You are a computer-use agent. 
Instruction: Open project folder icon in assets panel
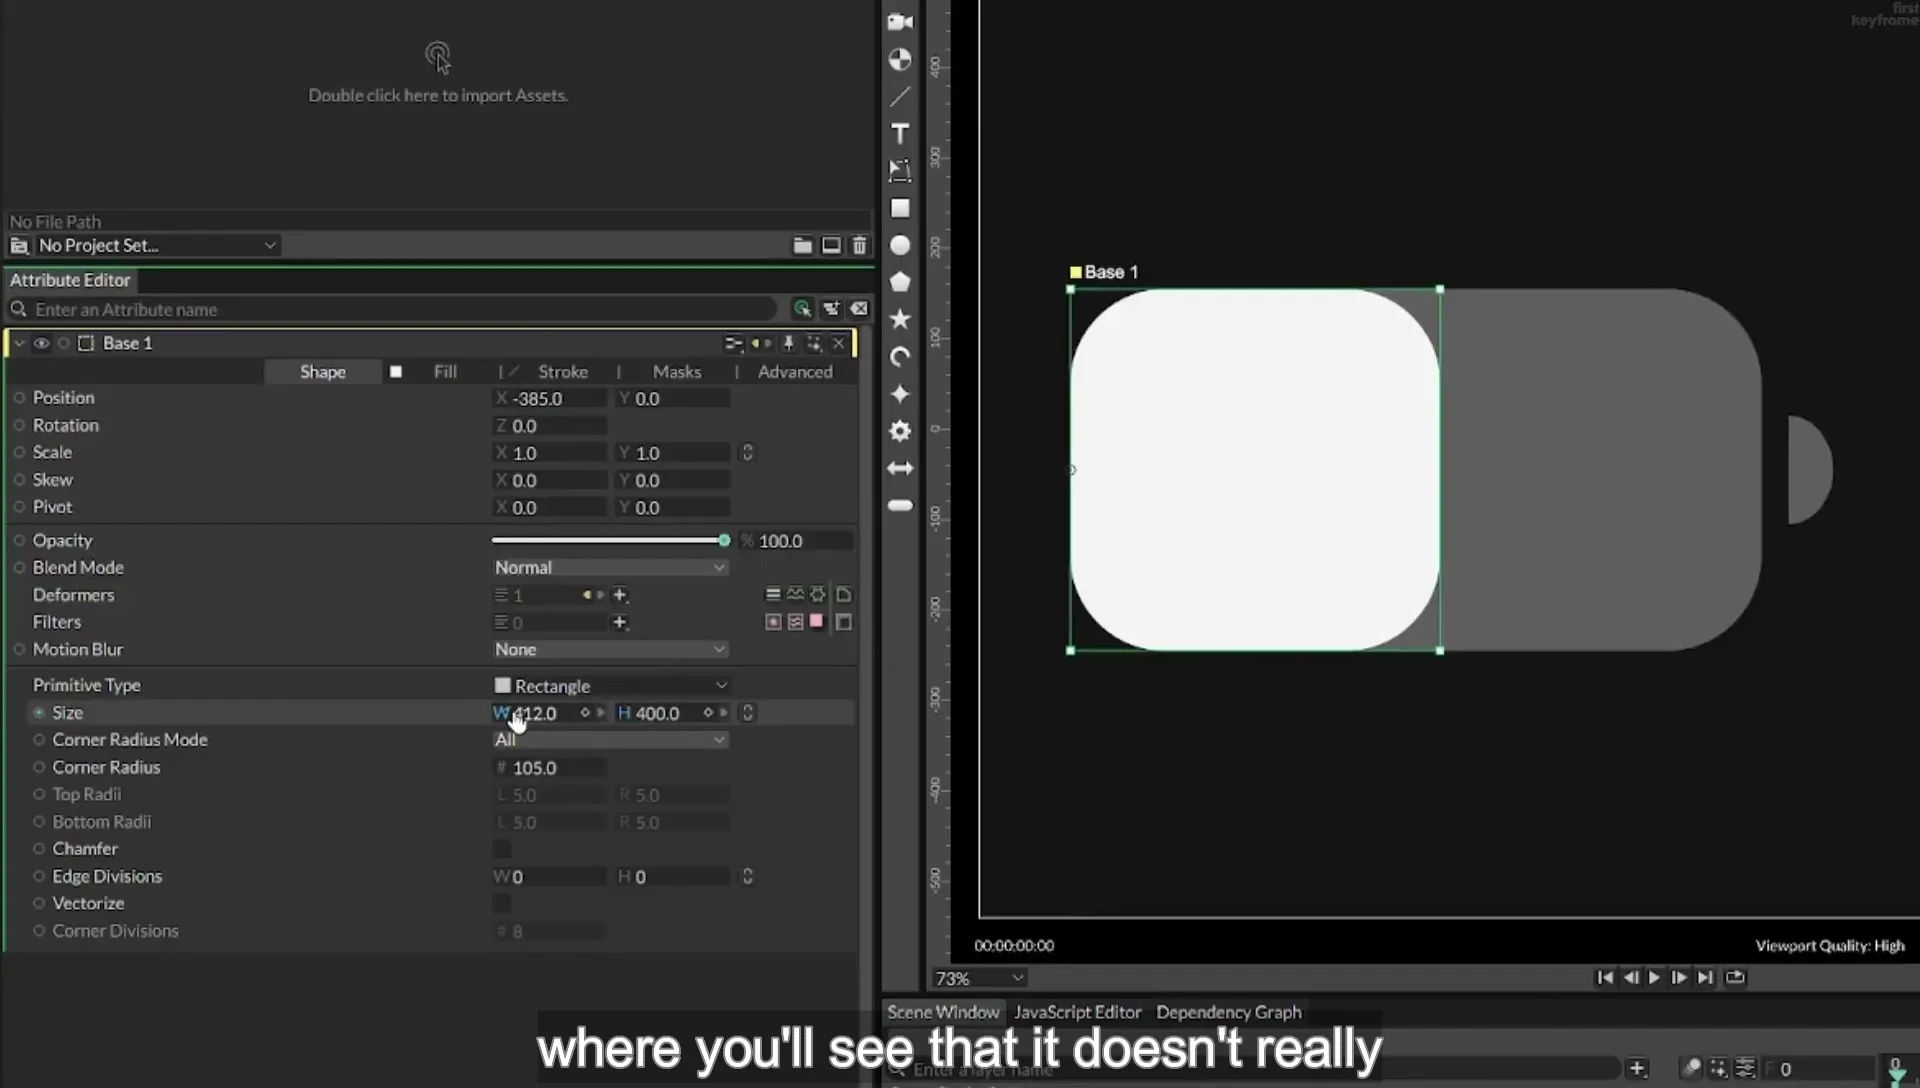point(802,245)
